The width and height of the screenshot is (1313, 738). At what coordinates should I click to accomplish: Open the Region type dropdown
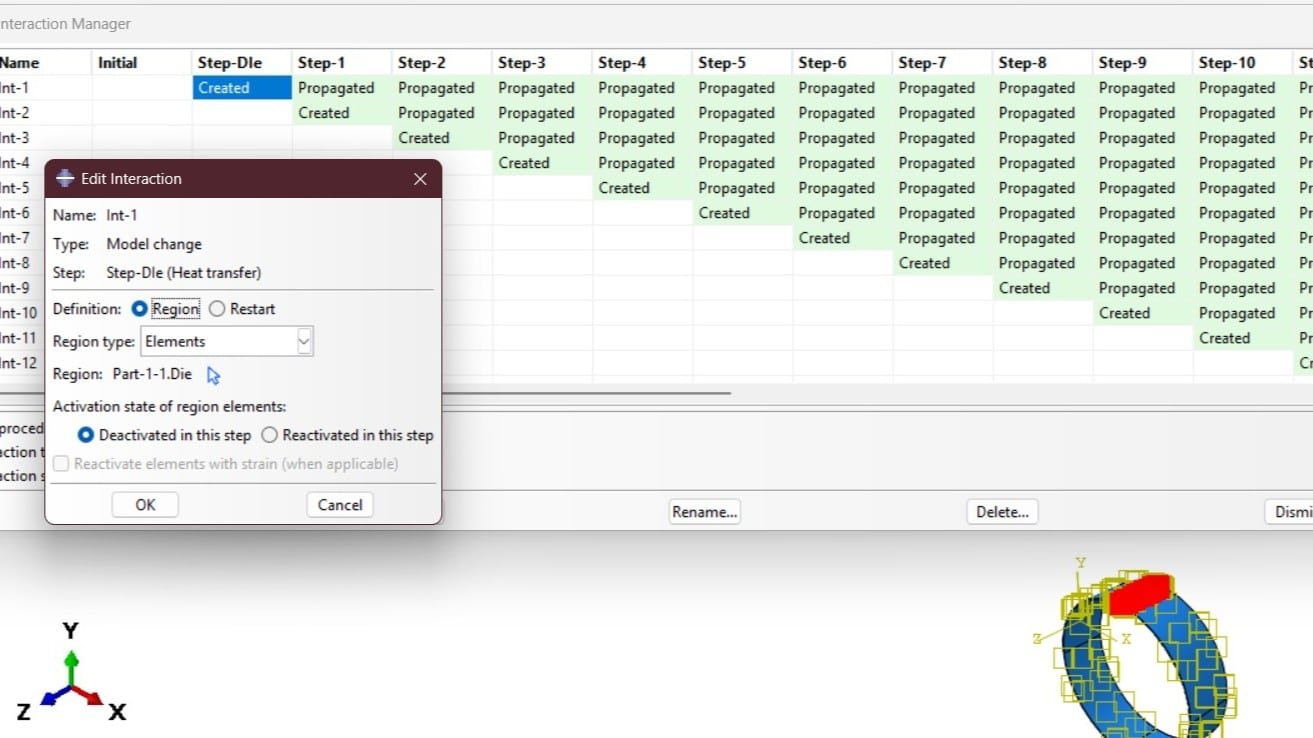[x=304, y=341]
